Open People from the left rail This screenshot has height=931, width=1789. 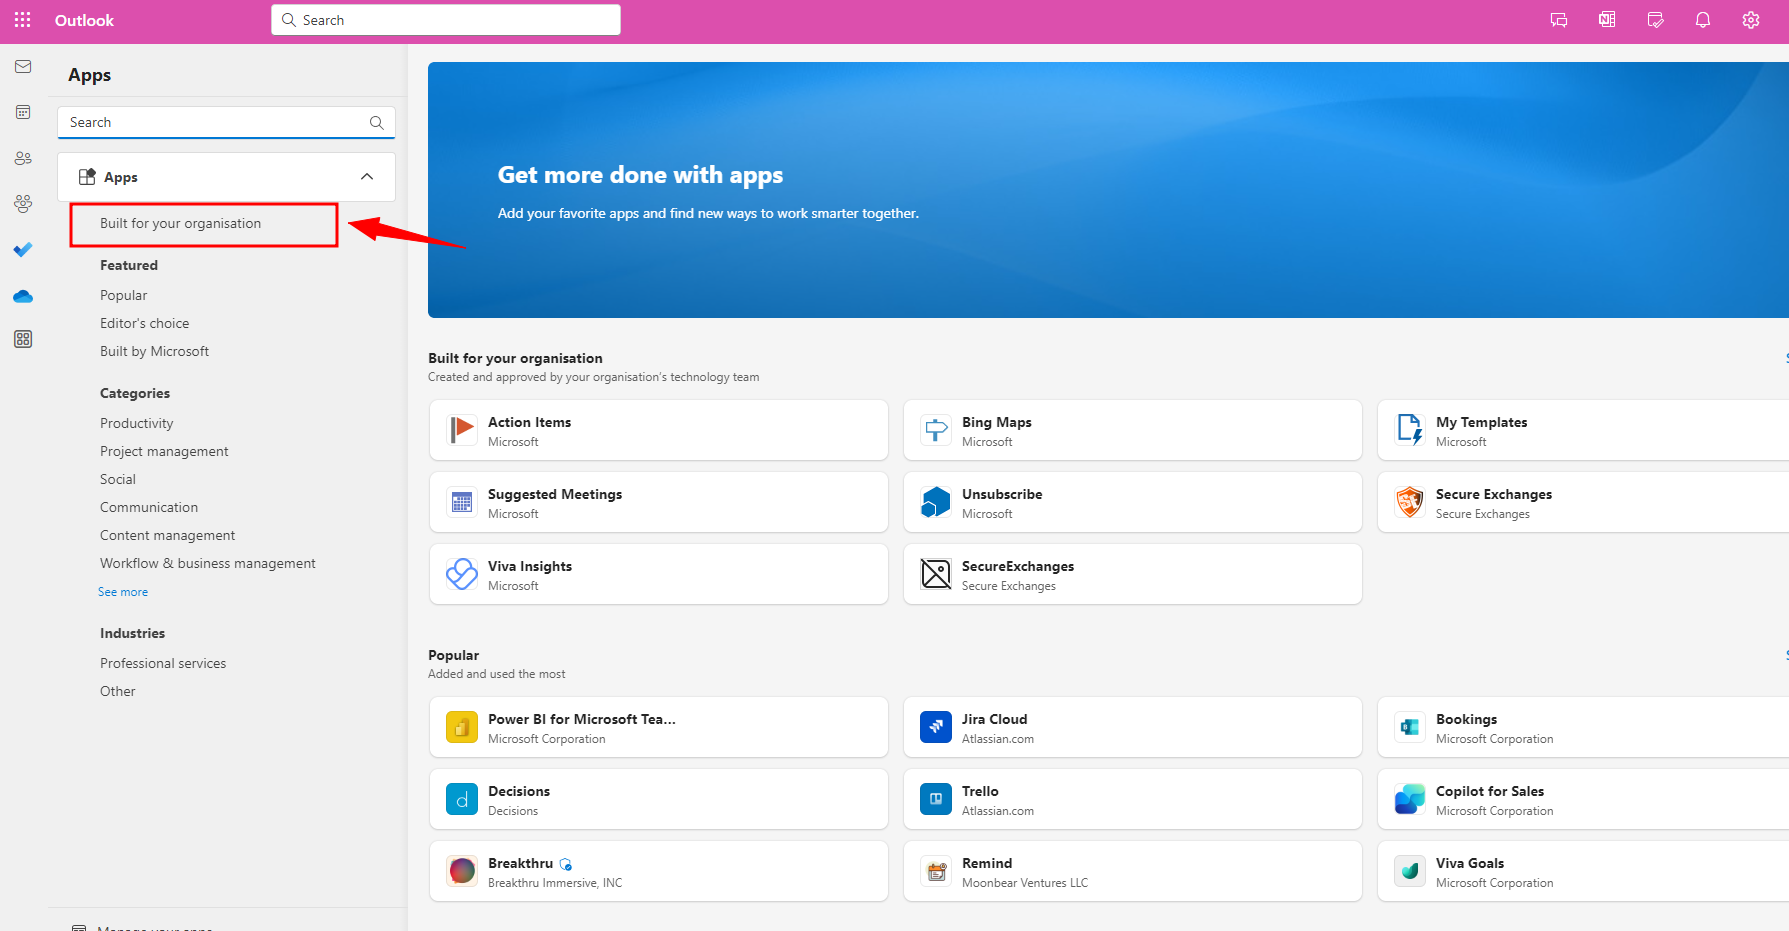[23, 158]
